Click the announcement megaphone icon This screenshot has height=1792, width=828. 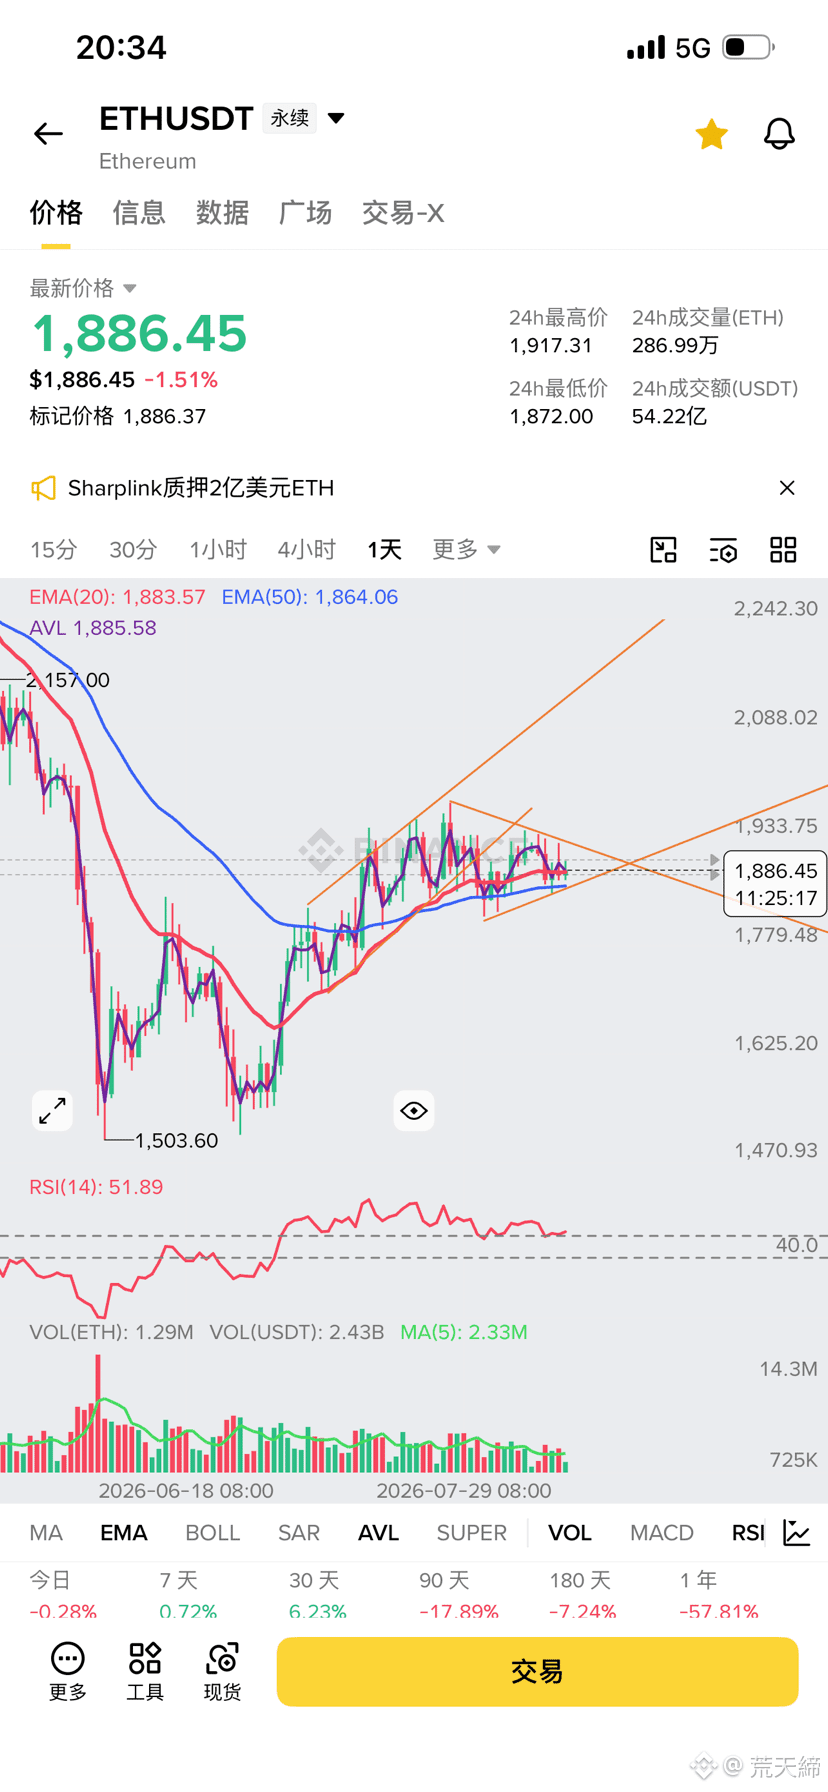pos(43,488)
